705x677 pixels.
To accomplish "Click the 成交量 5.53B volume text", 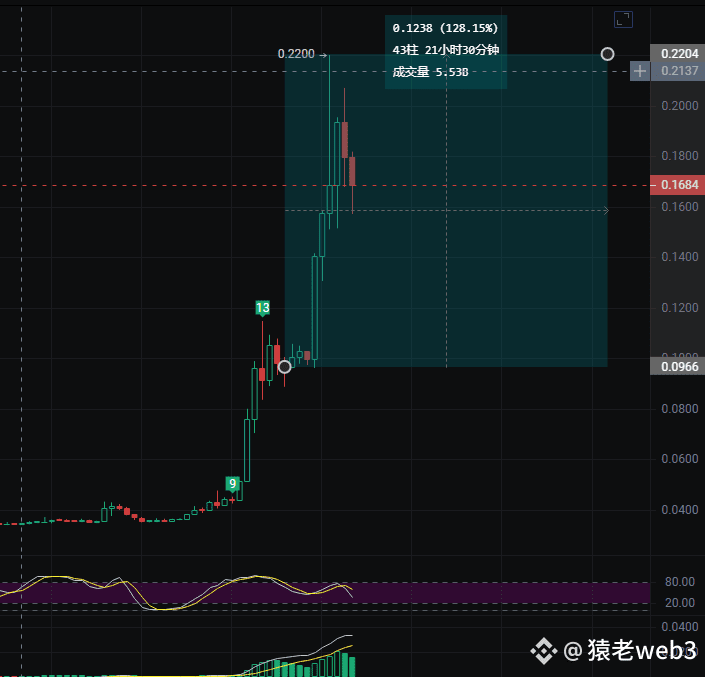I will click(430, 72).
